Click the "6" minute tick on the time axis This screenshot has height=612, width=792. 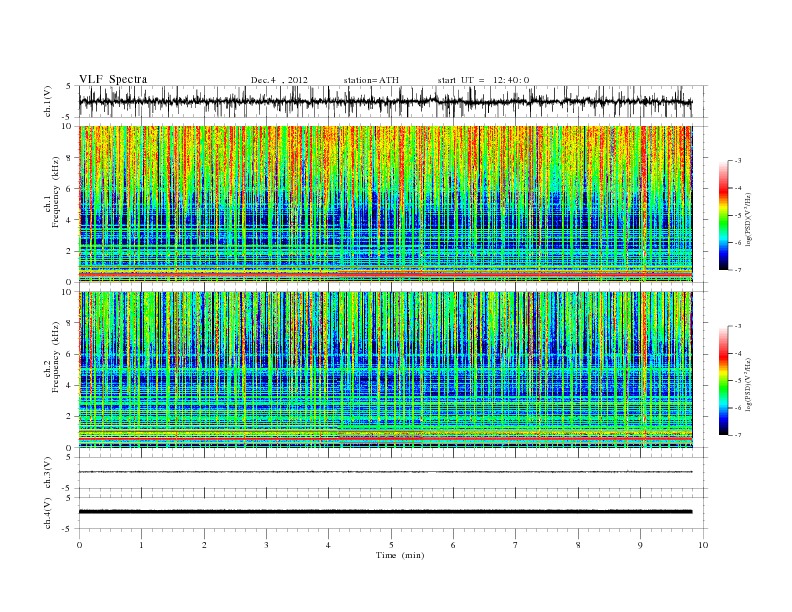click(453, 545)
